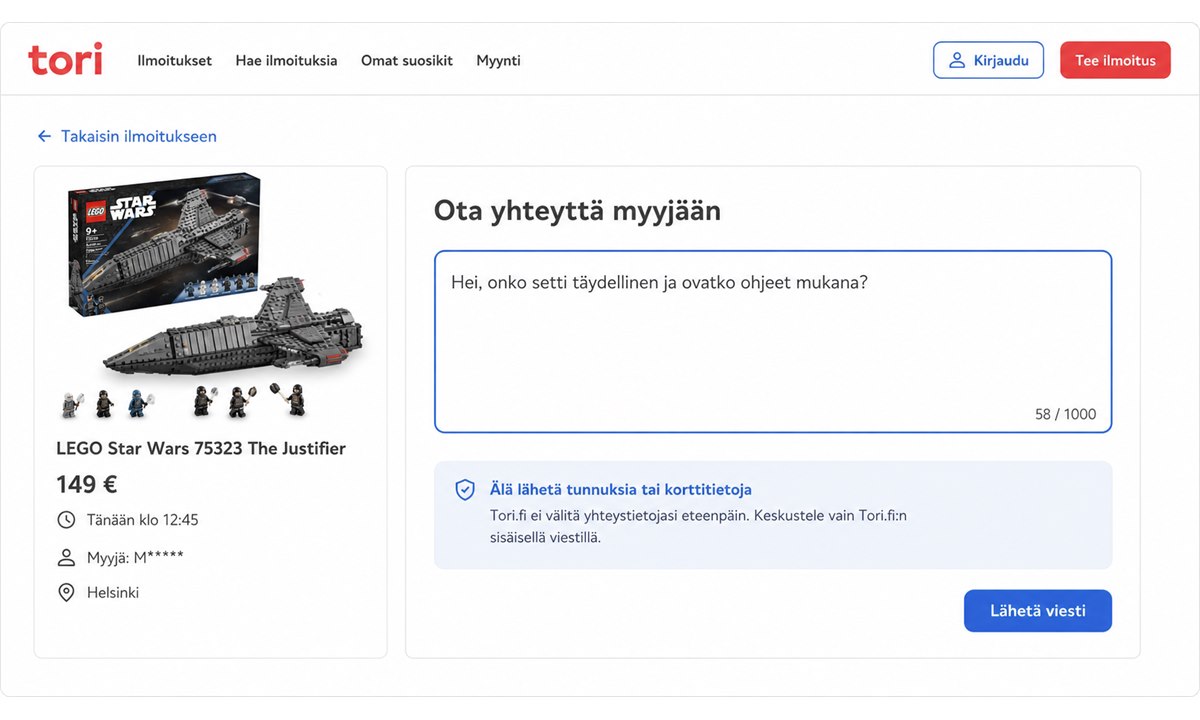
Task: Follow the Takaisin ilmoitukseen link
Action: pos(139,136)
